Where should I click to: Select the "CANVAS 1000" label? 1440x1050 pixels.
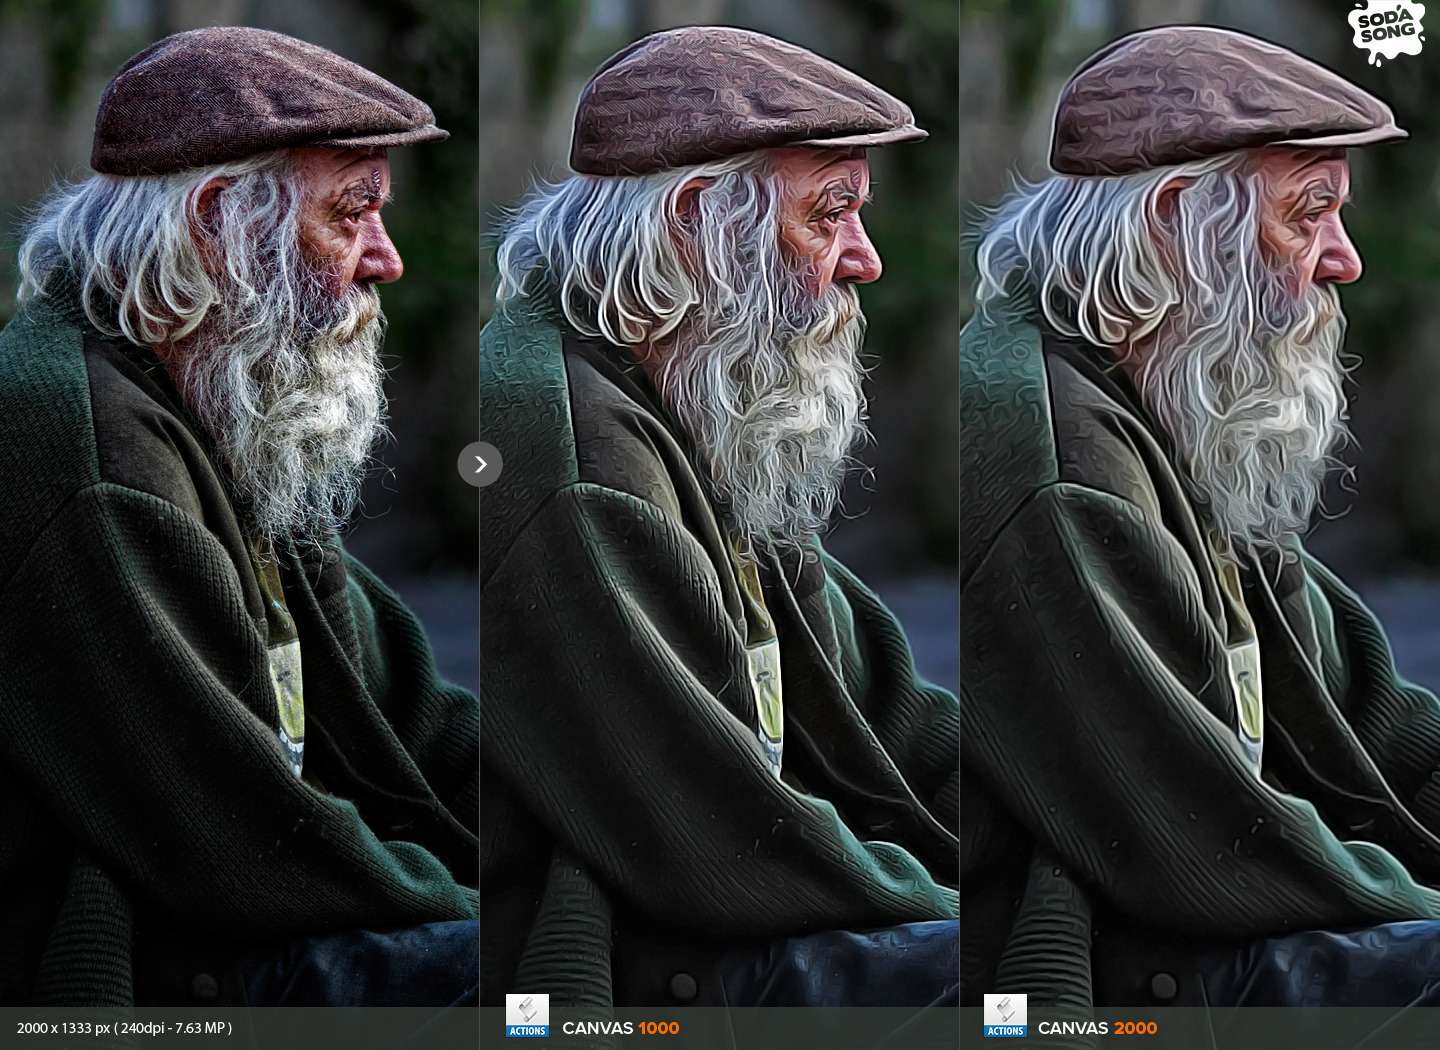[620, 1028]
